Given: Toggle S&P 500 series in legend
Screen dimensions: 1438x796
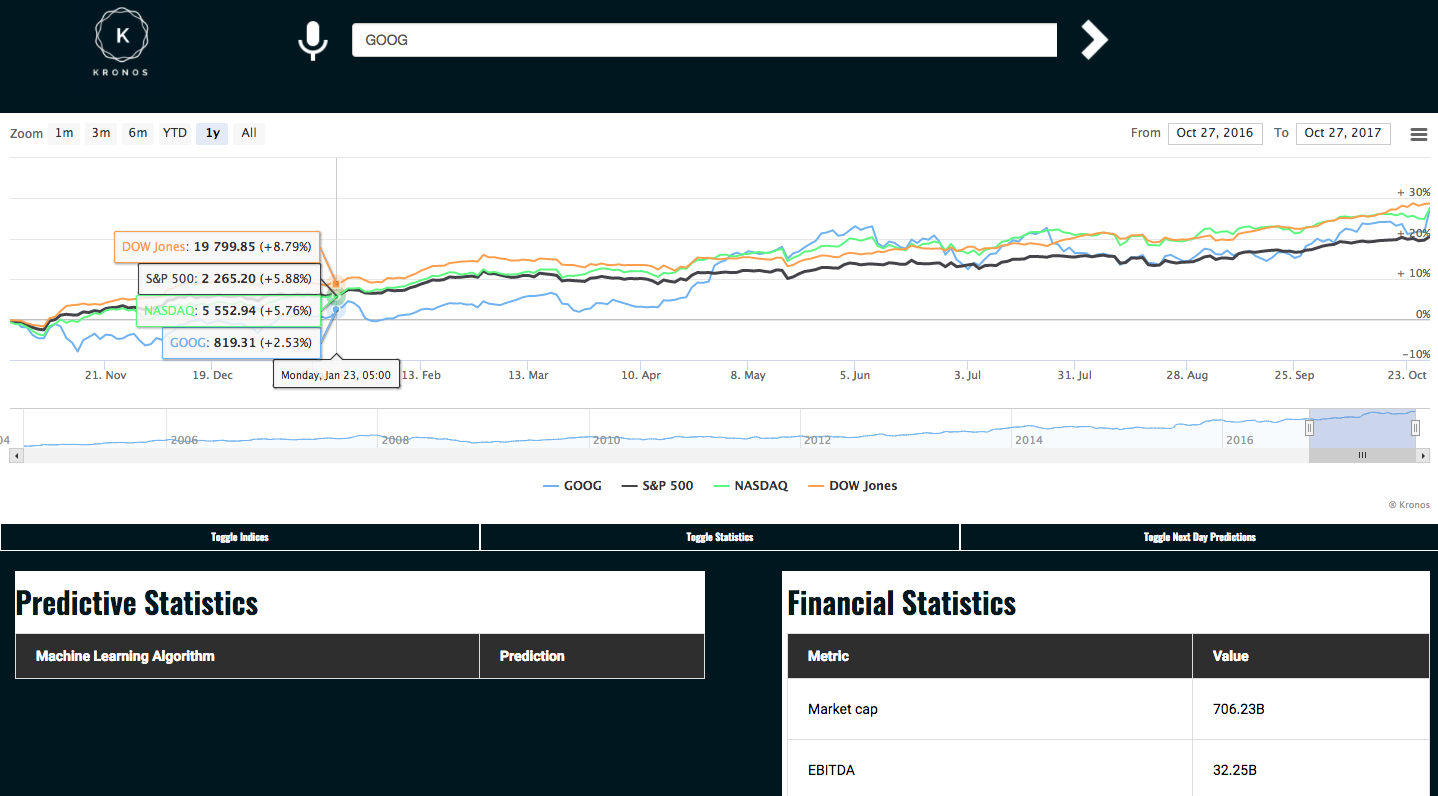Looking at the screenshot, I should coord(657,486).
